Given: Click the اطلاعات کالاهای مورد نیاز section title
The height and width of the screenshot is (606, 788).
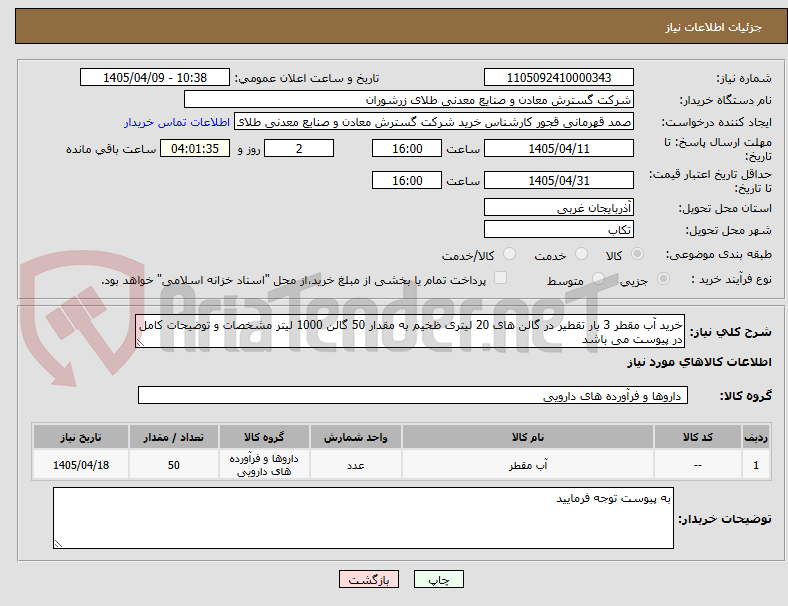Looking at the screenshot, I should [x=699, y=362].
